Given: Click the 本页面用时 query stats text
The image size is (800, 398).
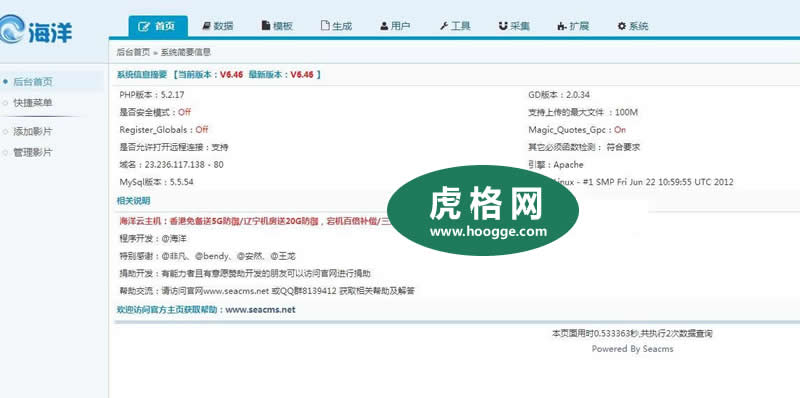Looking at the screenshot, I should tap(632, 334).
